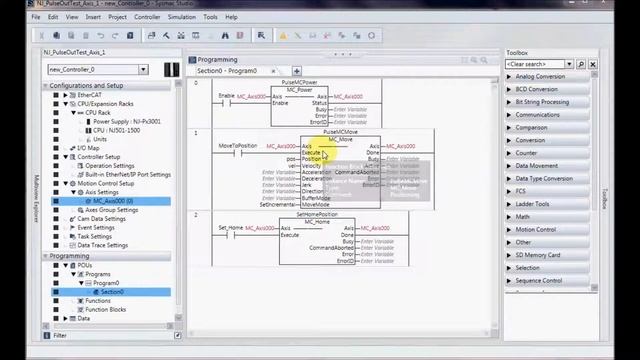Toggle the filter checkbox at explorer bottom right
Screen dimensions: 640x360
coord(178,336)
